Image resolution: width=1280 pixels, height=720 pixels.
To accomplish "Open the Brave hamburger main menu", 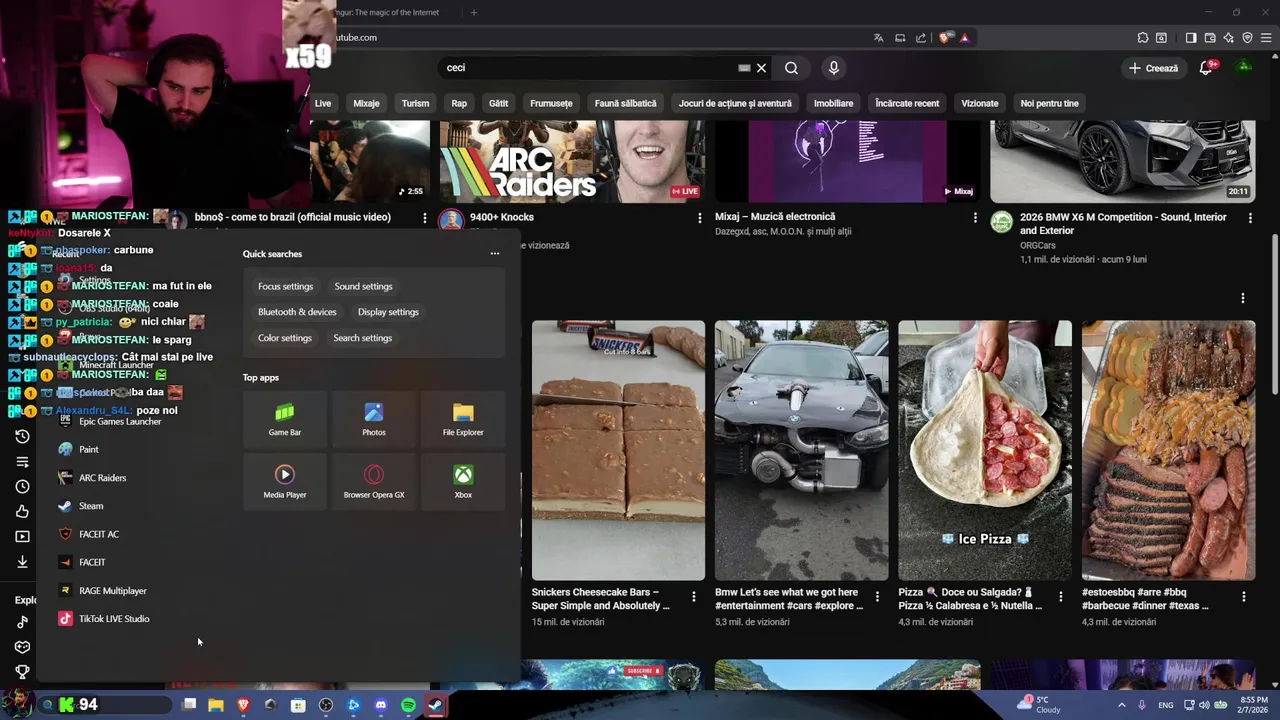I will (1266, 38).
